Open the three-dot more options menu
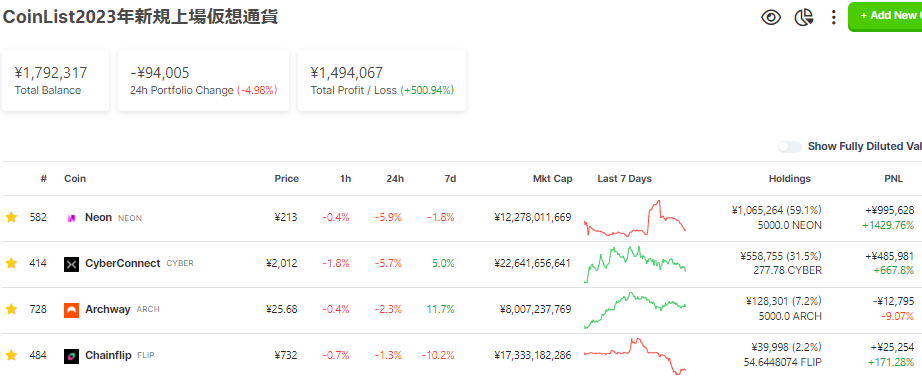922x376 pixels. [833, 17]
